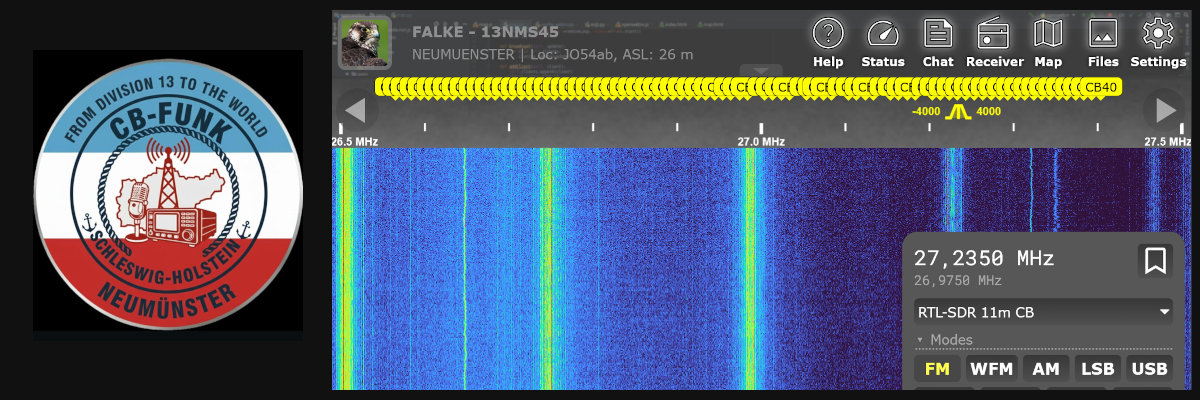The width and height of the screenshot is (1200, 400).
Task: Toggle the Receiver panel
Action: coord(994,44)
